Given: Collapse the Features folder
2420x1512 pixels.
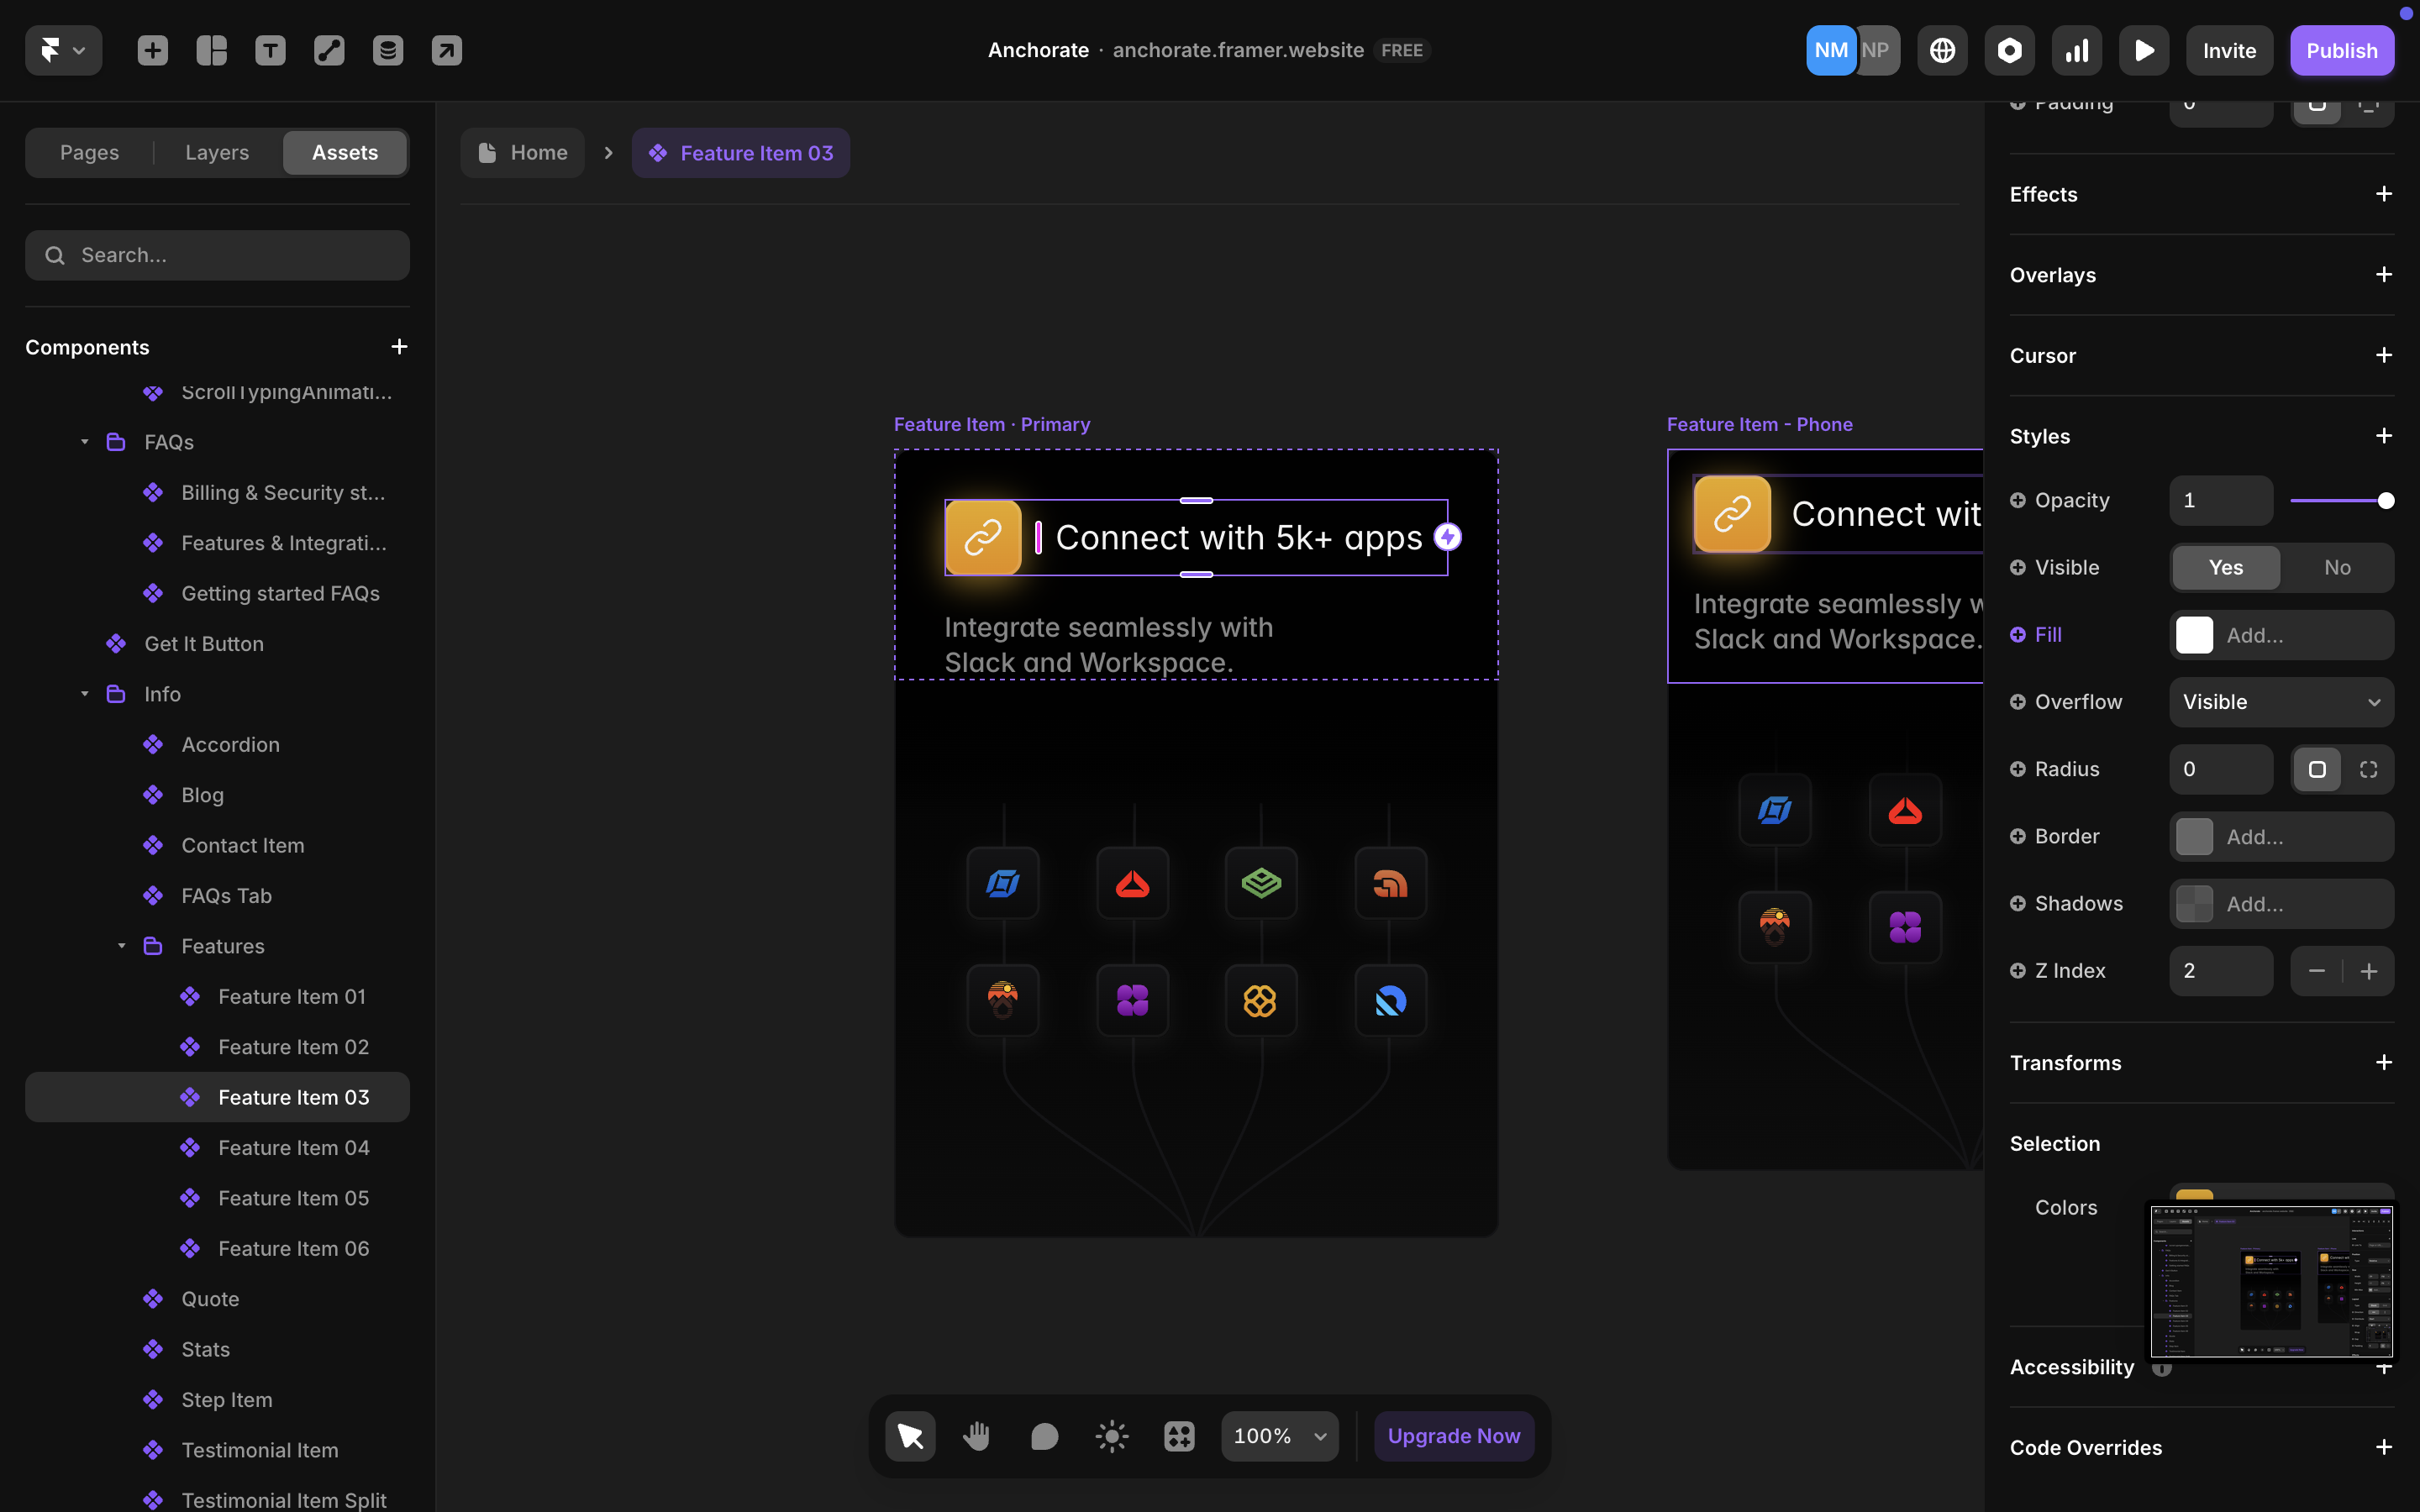Looking at the screenshot, I should pos(121,946).
